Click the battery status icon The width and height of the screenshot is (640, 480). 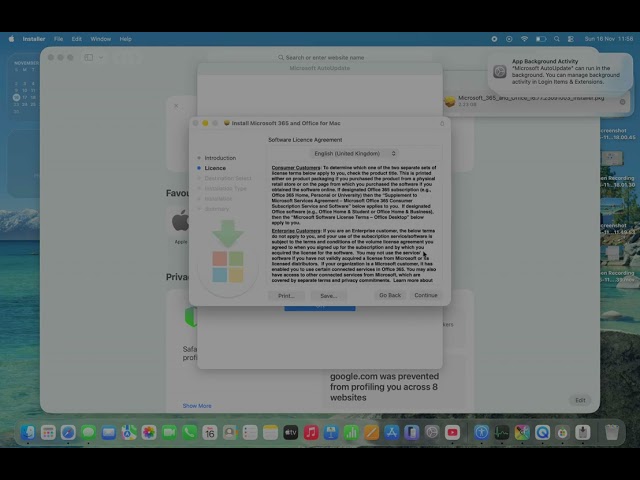[541, 39]
